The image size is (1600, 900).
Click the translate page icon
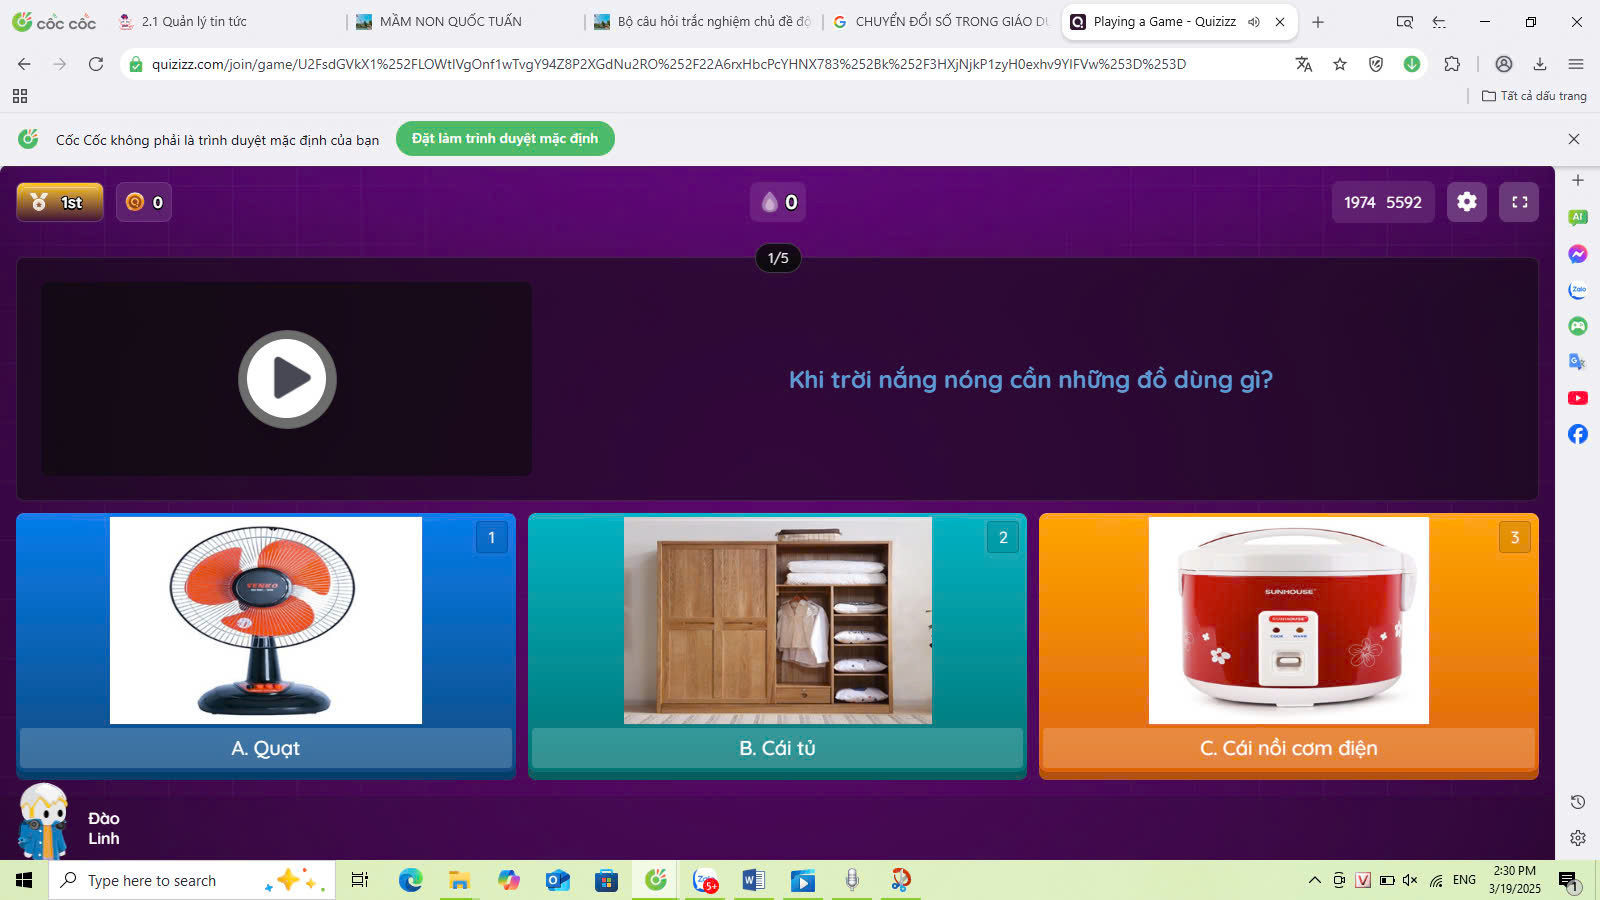1303,64
